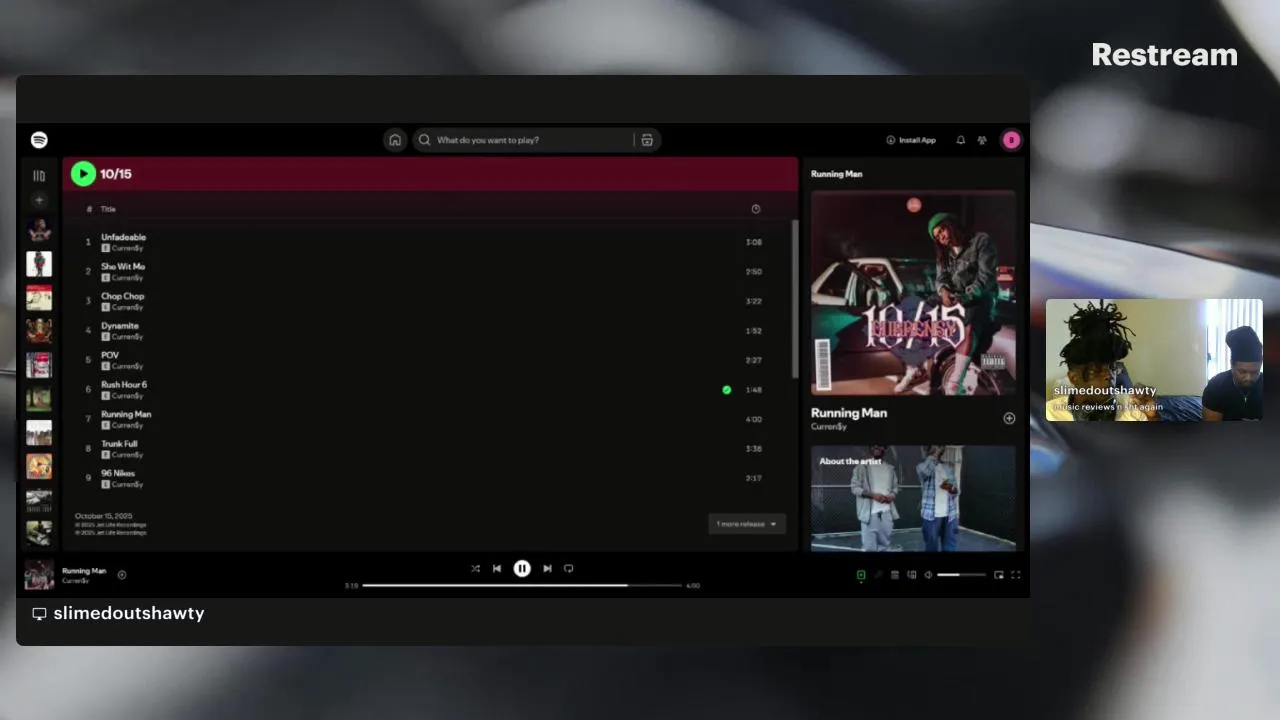Viewport: 1280px width, 720px height.
Task: Click the Restream logo
Action: coord(1164,55)
